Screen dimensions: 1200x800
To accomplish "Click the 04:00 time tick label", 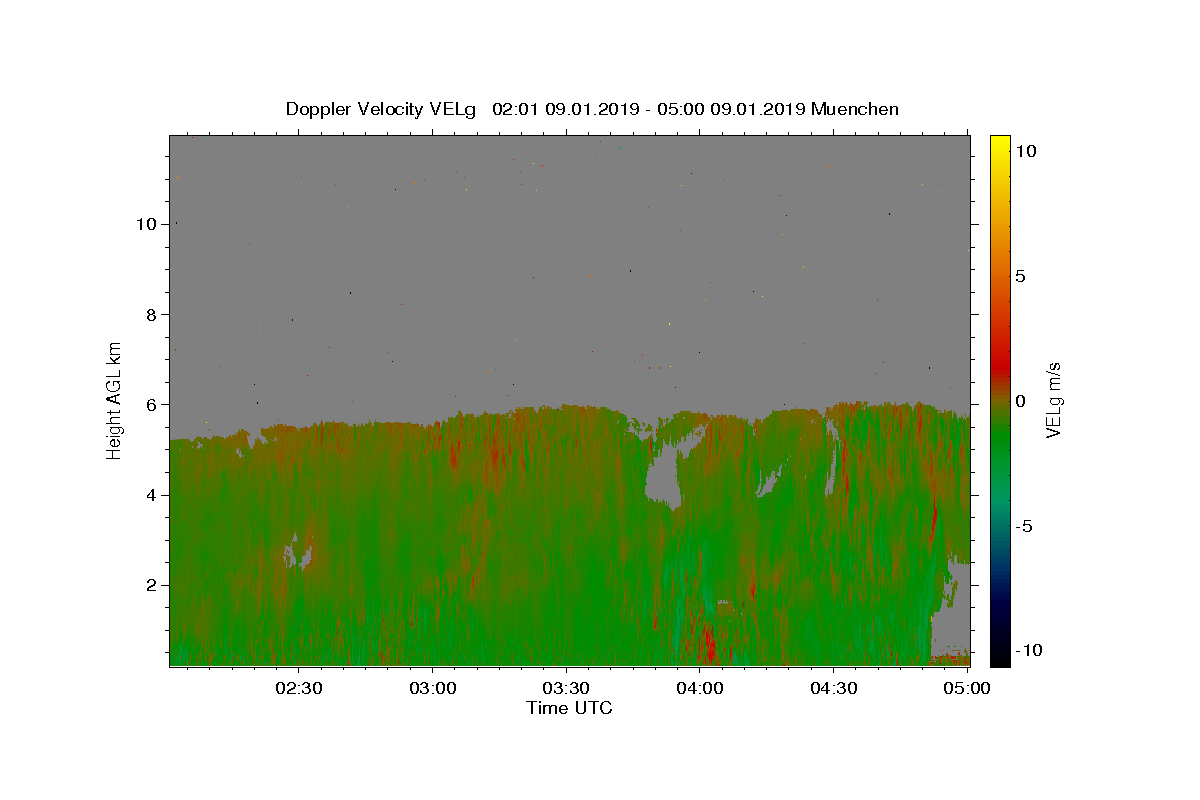I will [700, 688].
